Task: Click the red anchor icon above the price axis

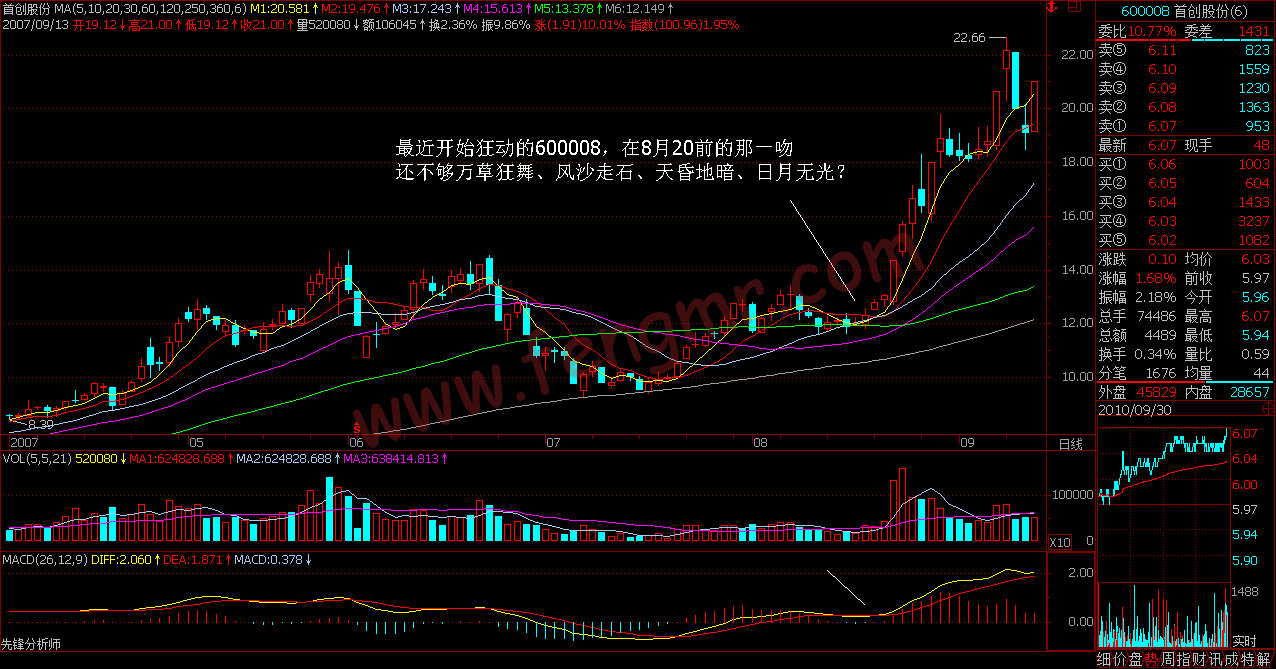Action: tap(1051, 8)
